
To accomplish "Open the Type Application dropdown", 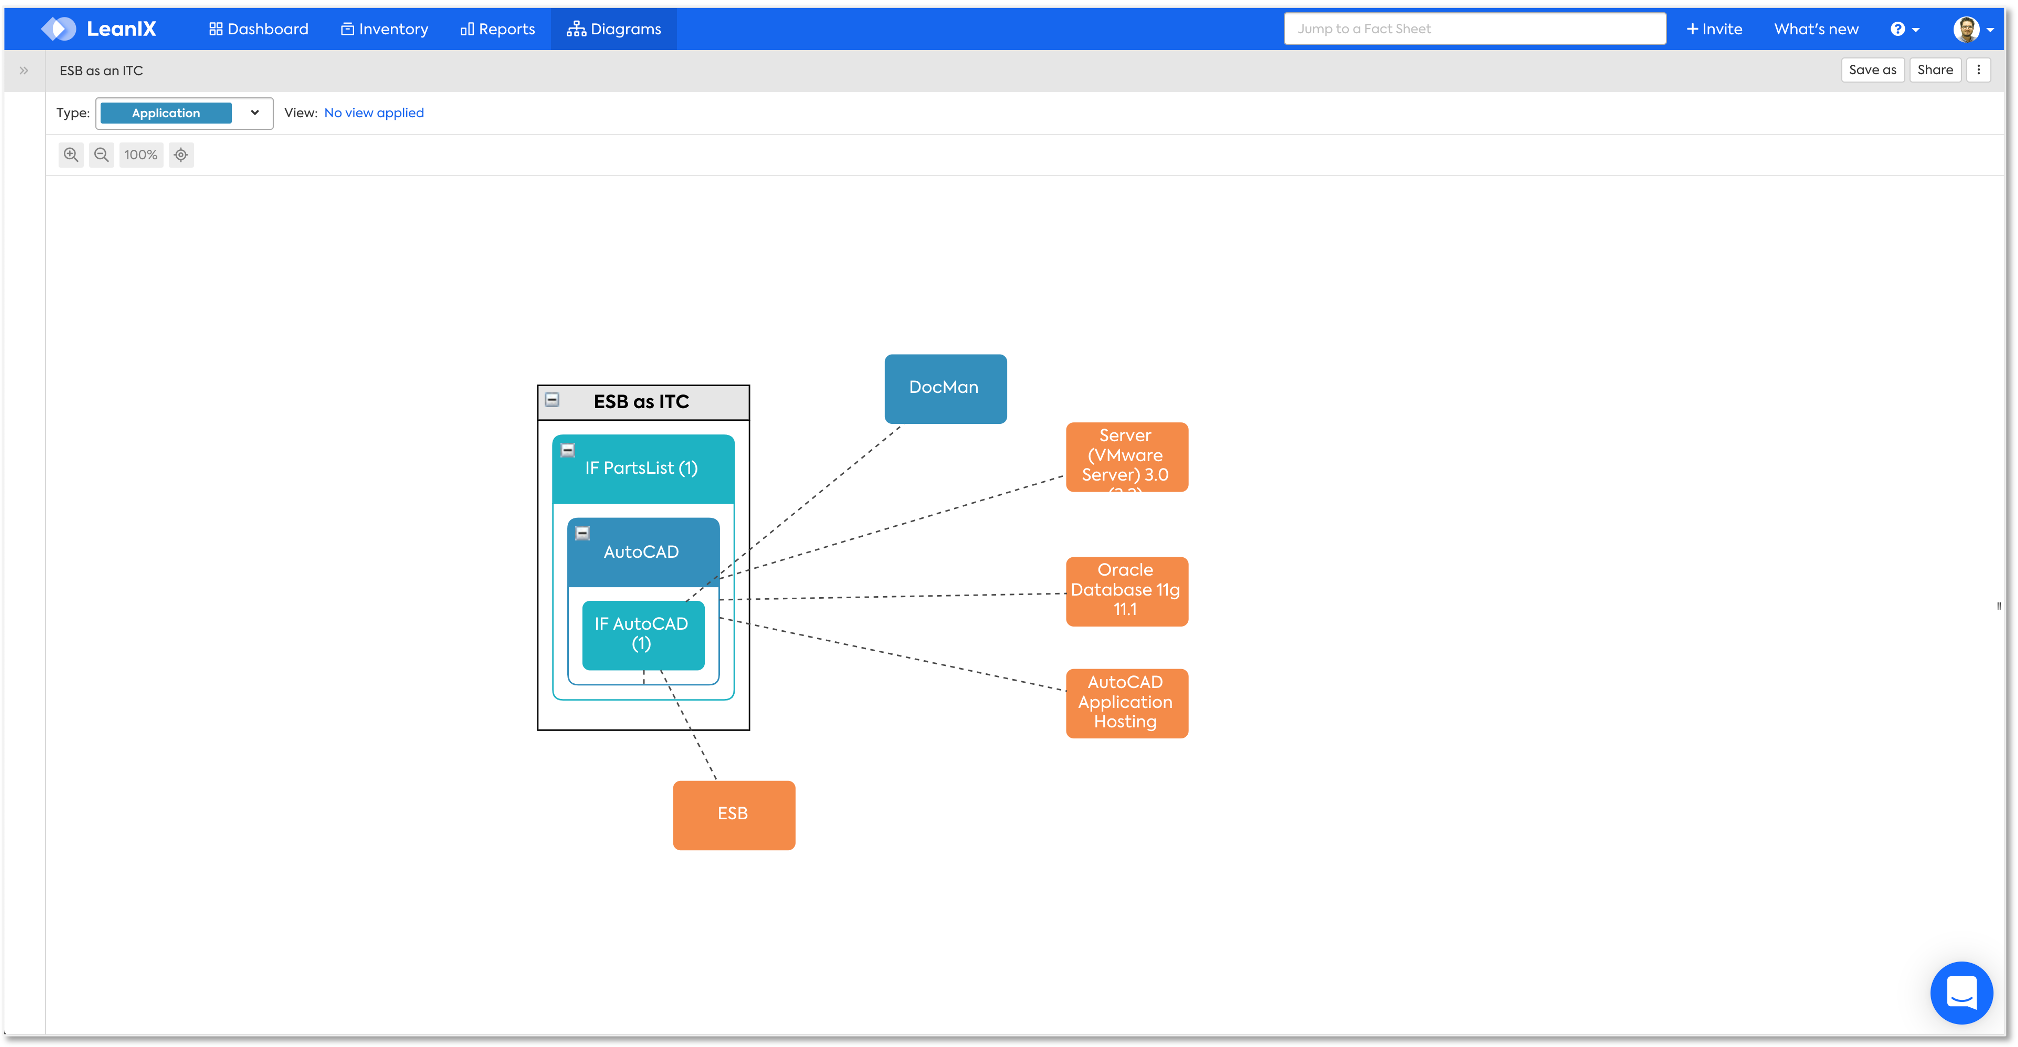I will (x=184, y=113).
